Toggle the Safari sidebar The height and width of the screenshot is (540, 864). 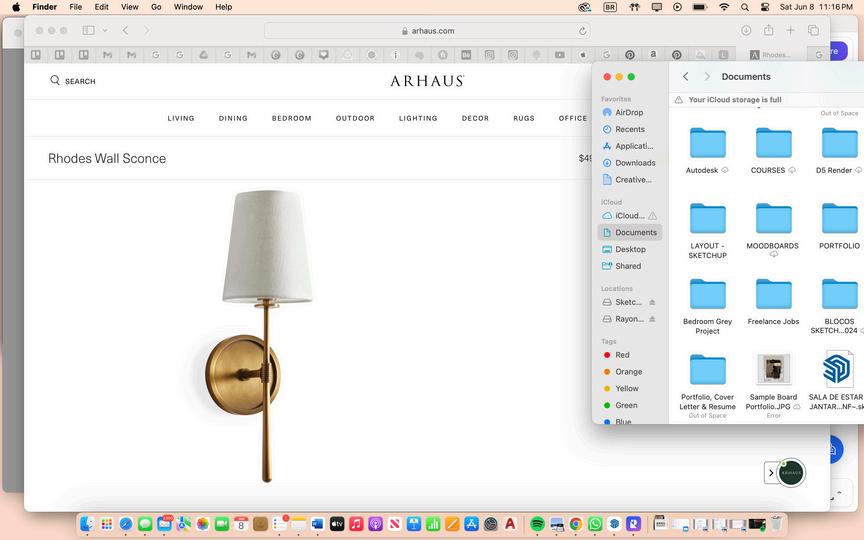[88, 30]
